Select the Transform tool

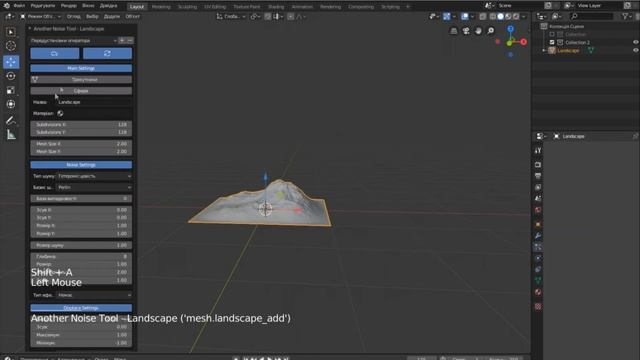11,104
